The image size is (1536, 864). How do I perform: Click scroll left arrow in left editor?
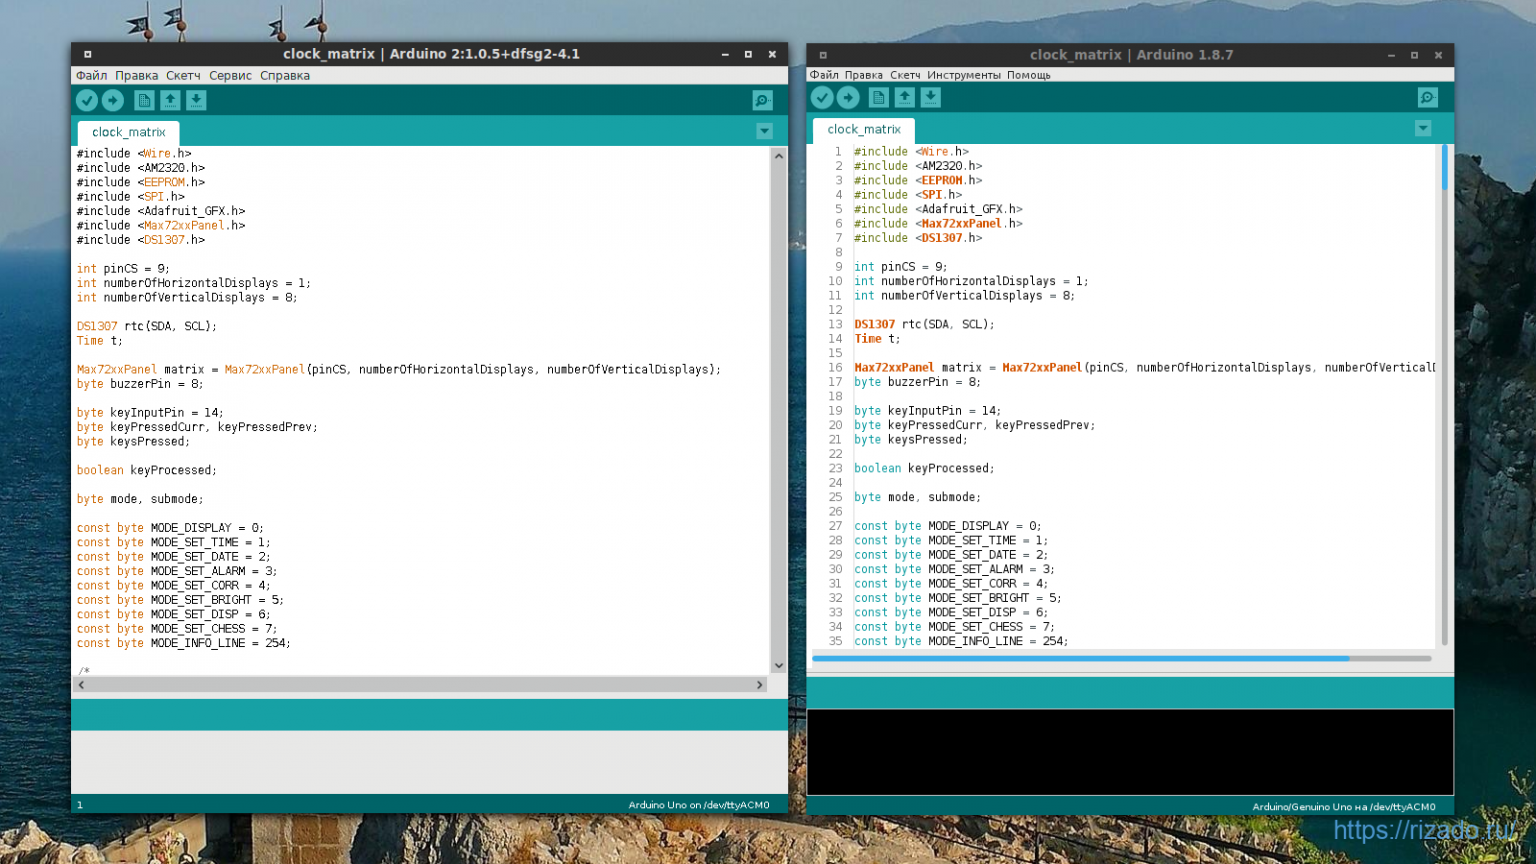click(x=81, y=685)
